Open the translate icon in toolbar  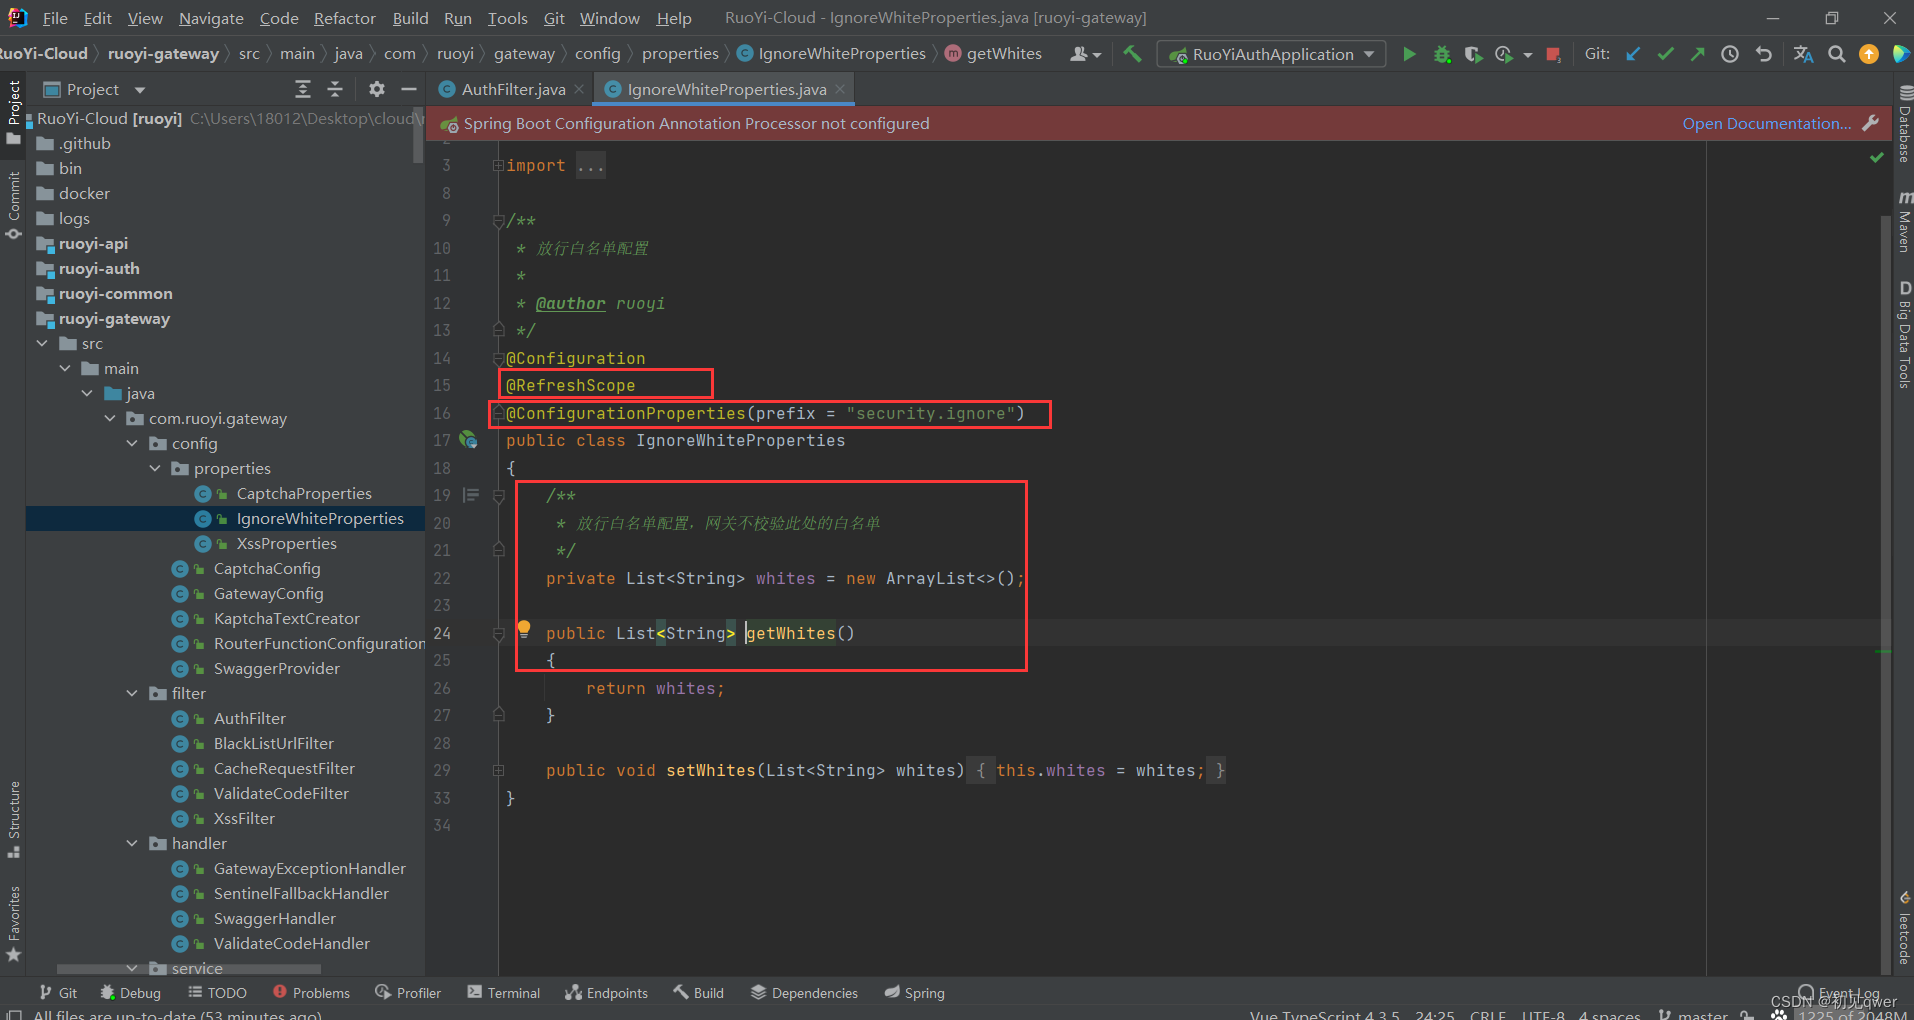click(x=1803, y=54)
